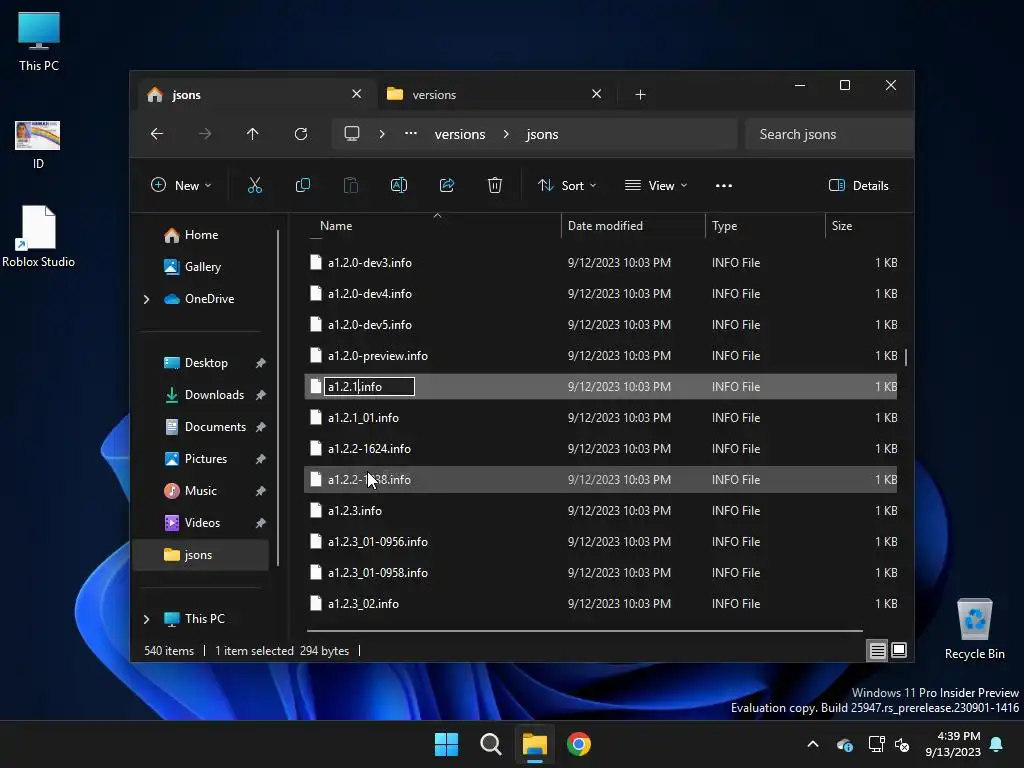
Task: Go back with the left arrow
Action: 157,134
